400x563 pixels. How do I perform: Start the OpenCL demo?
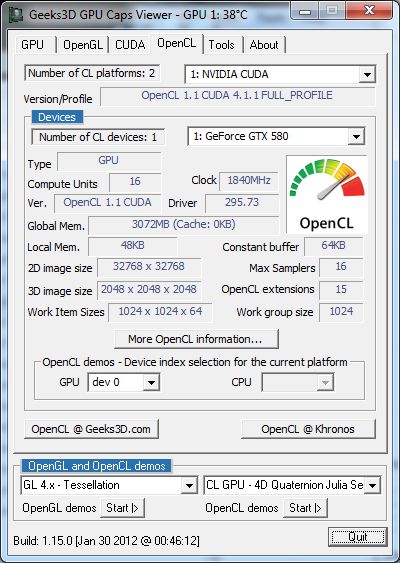coord(305,508)
